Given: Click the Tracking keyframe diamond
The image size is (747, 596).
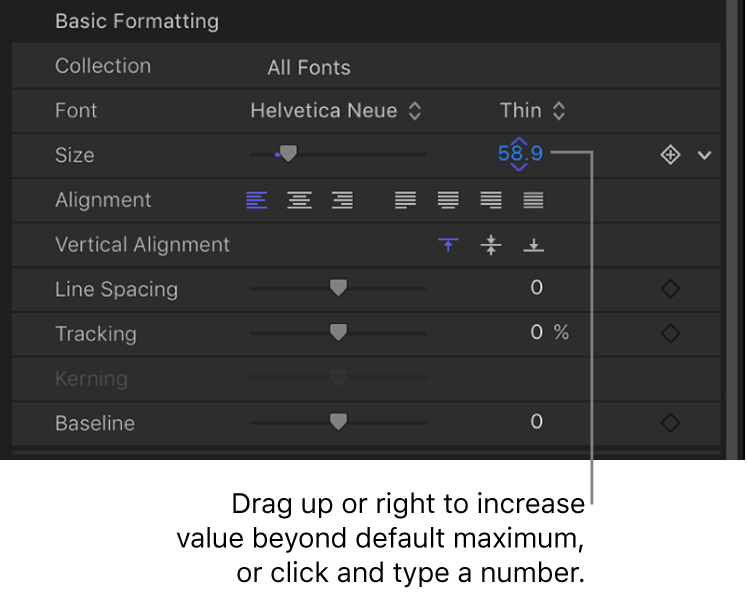Looking at the screenshot, I should (x=670, y=334).
